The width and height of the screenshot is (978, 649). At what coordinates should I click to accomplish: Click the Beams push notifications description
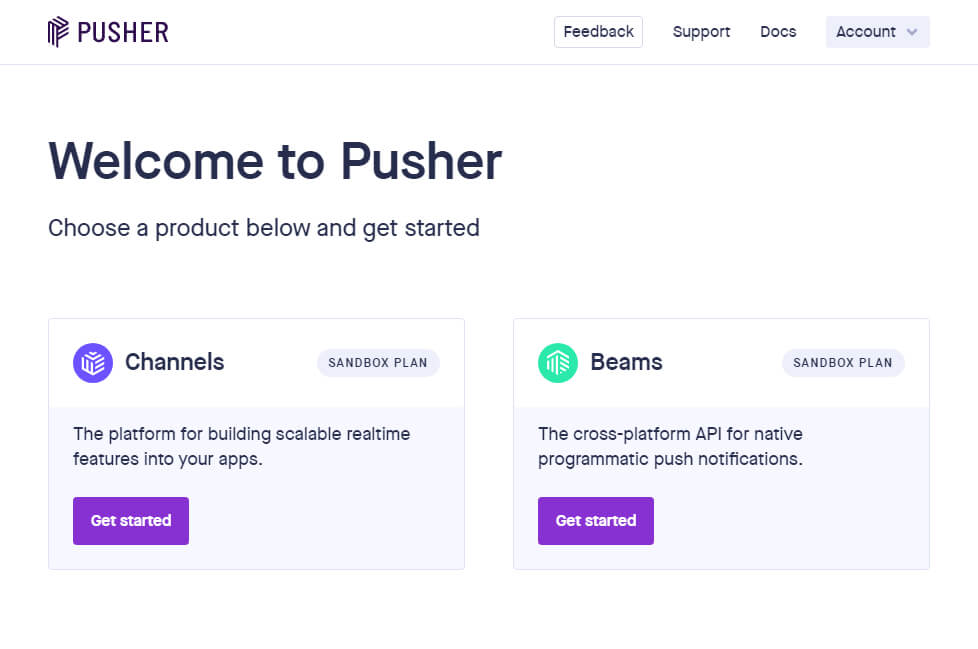tap(670, 447)
